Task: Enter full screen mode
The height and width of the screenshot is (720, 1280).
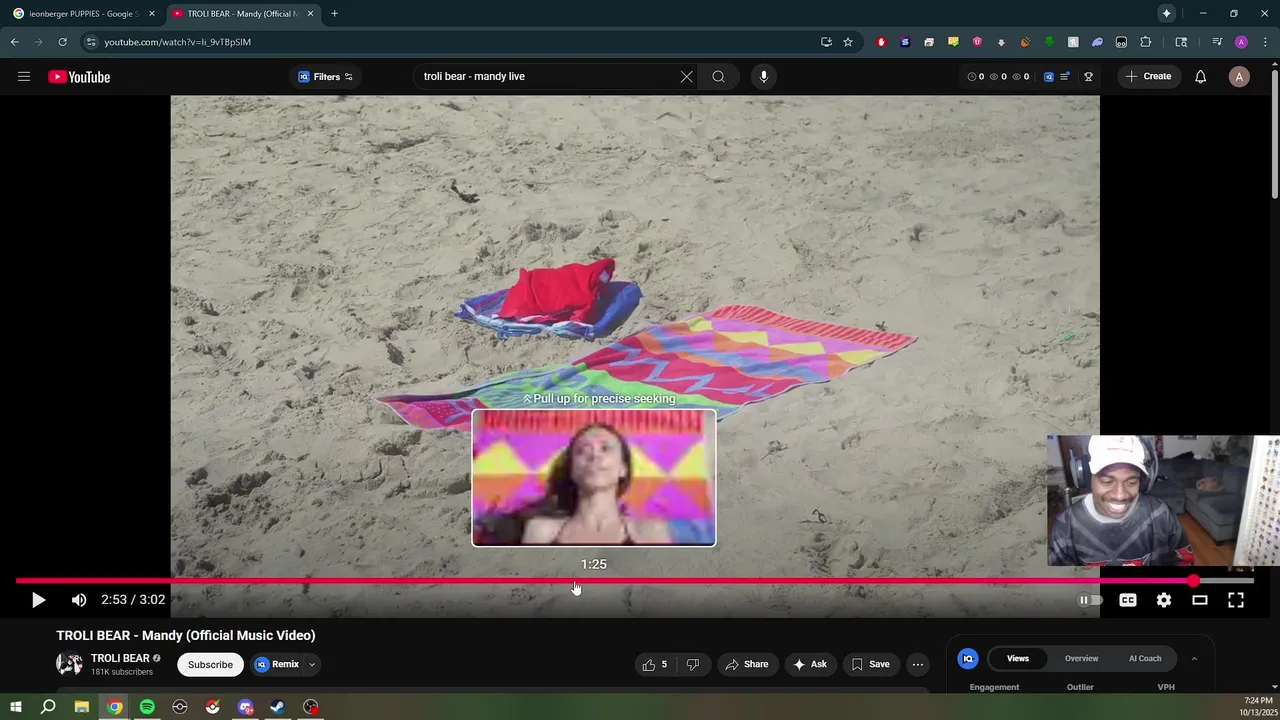Action: point(1236,600)
